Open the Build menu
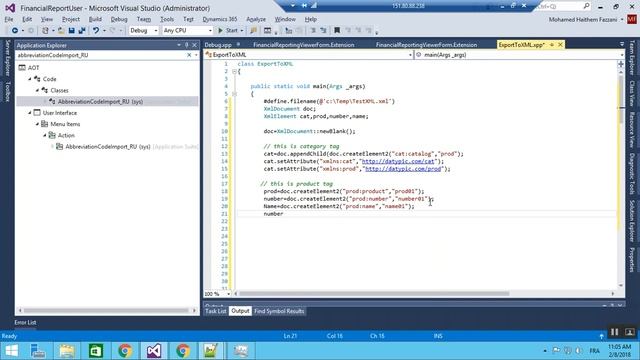The image size is (640, 360). pos(95,19)
